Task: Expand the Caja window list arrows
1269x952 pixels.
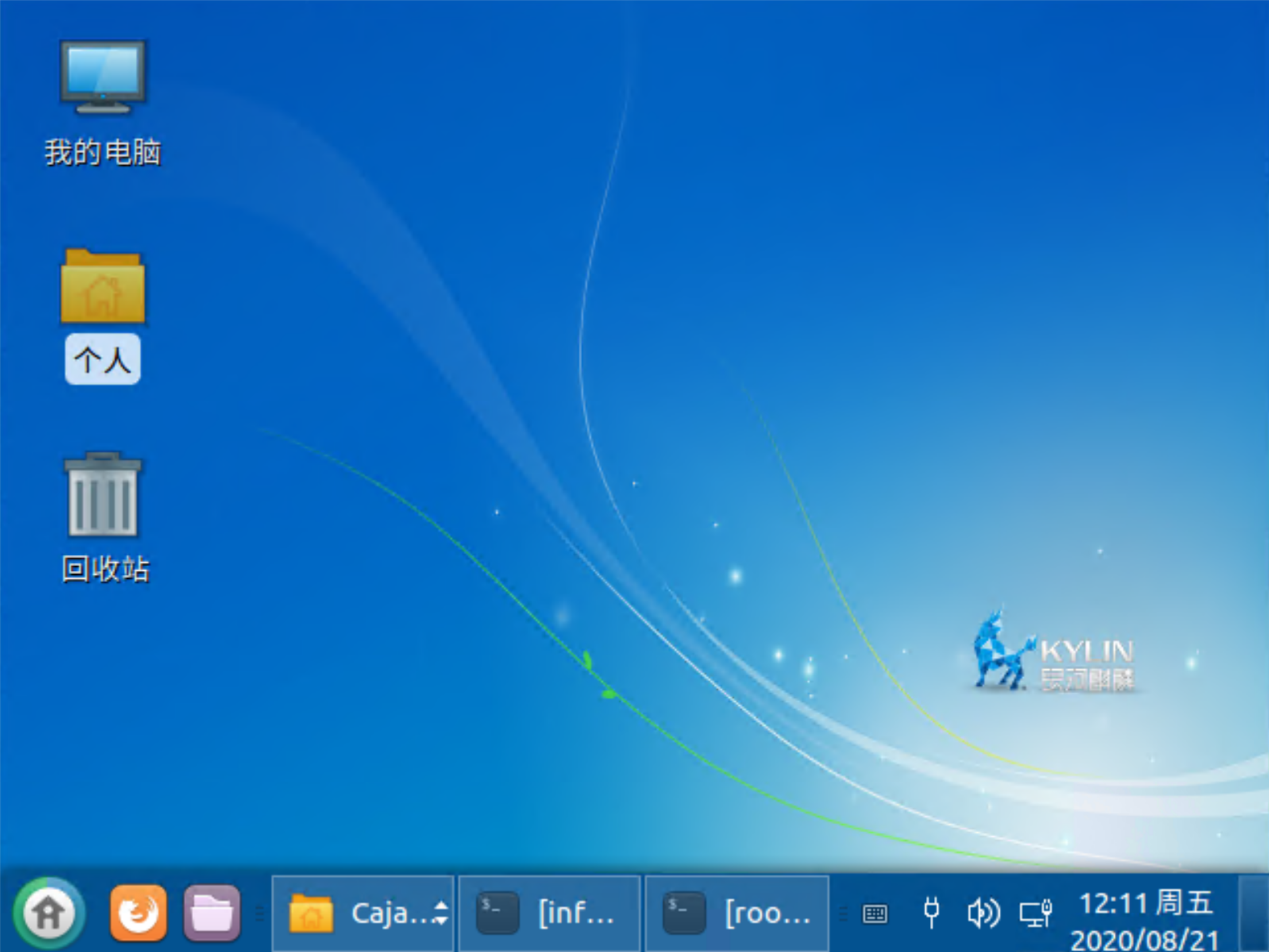Action: [x=441, y=913]
